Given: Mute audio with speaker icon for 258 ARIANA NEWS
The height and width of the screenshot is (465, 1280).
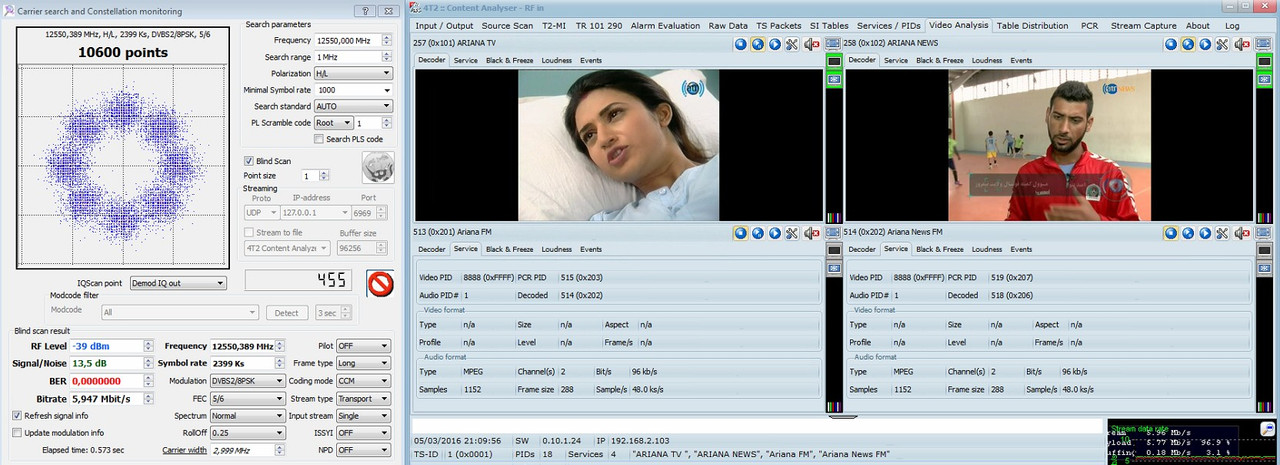Looking at the screenshot, I should click(x=1241, y=44).
